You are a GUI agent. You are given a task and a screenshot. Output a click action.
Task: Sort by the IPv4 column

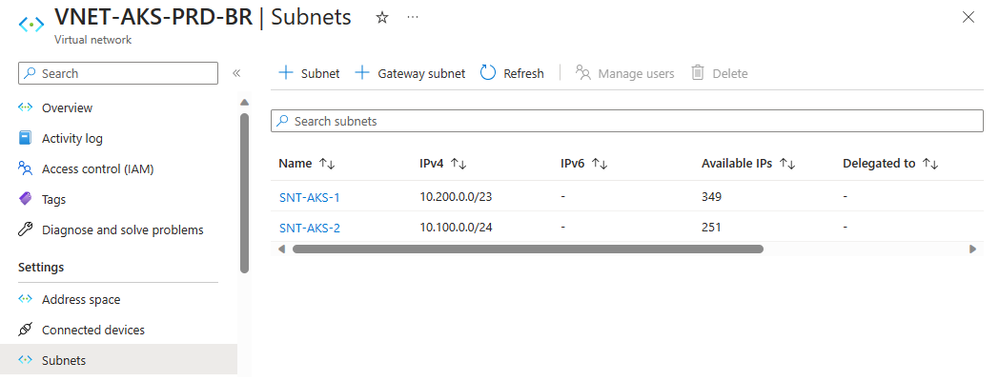443,164
